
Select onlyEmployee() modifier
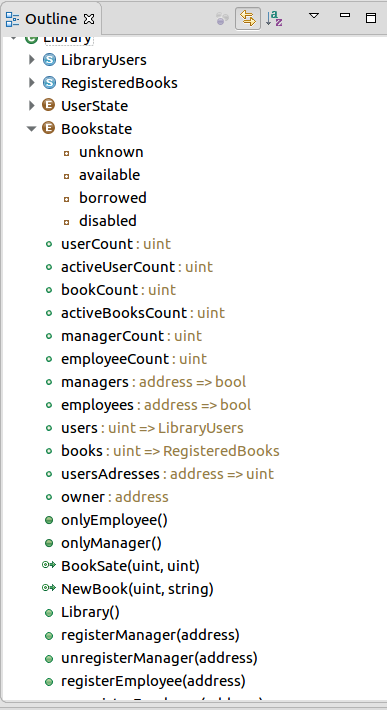(114, 521)
